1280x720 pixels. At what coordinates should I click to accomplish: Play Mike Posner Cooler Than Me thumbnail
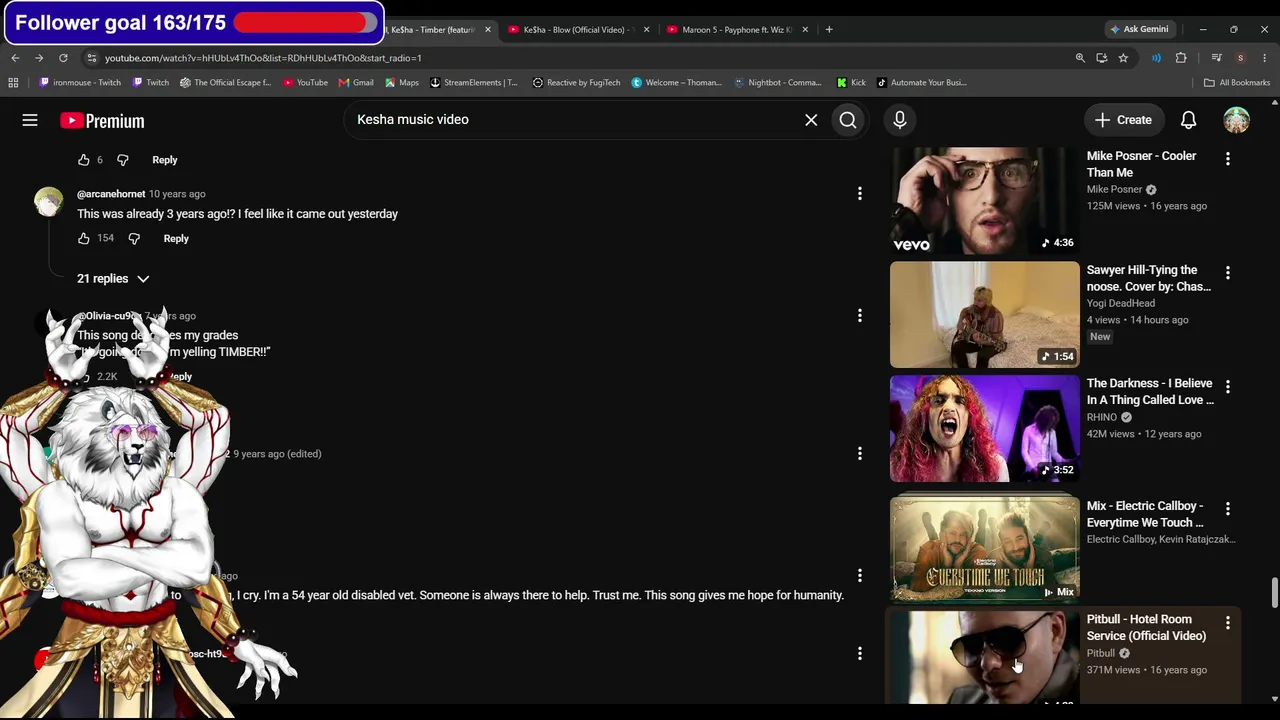985,201
